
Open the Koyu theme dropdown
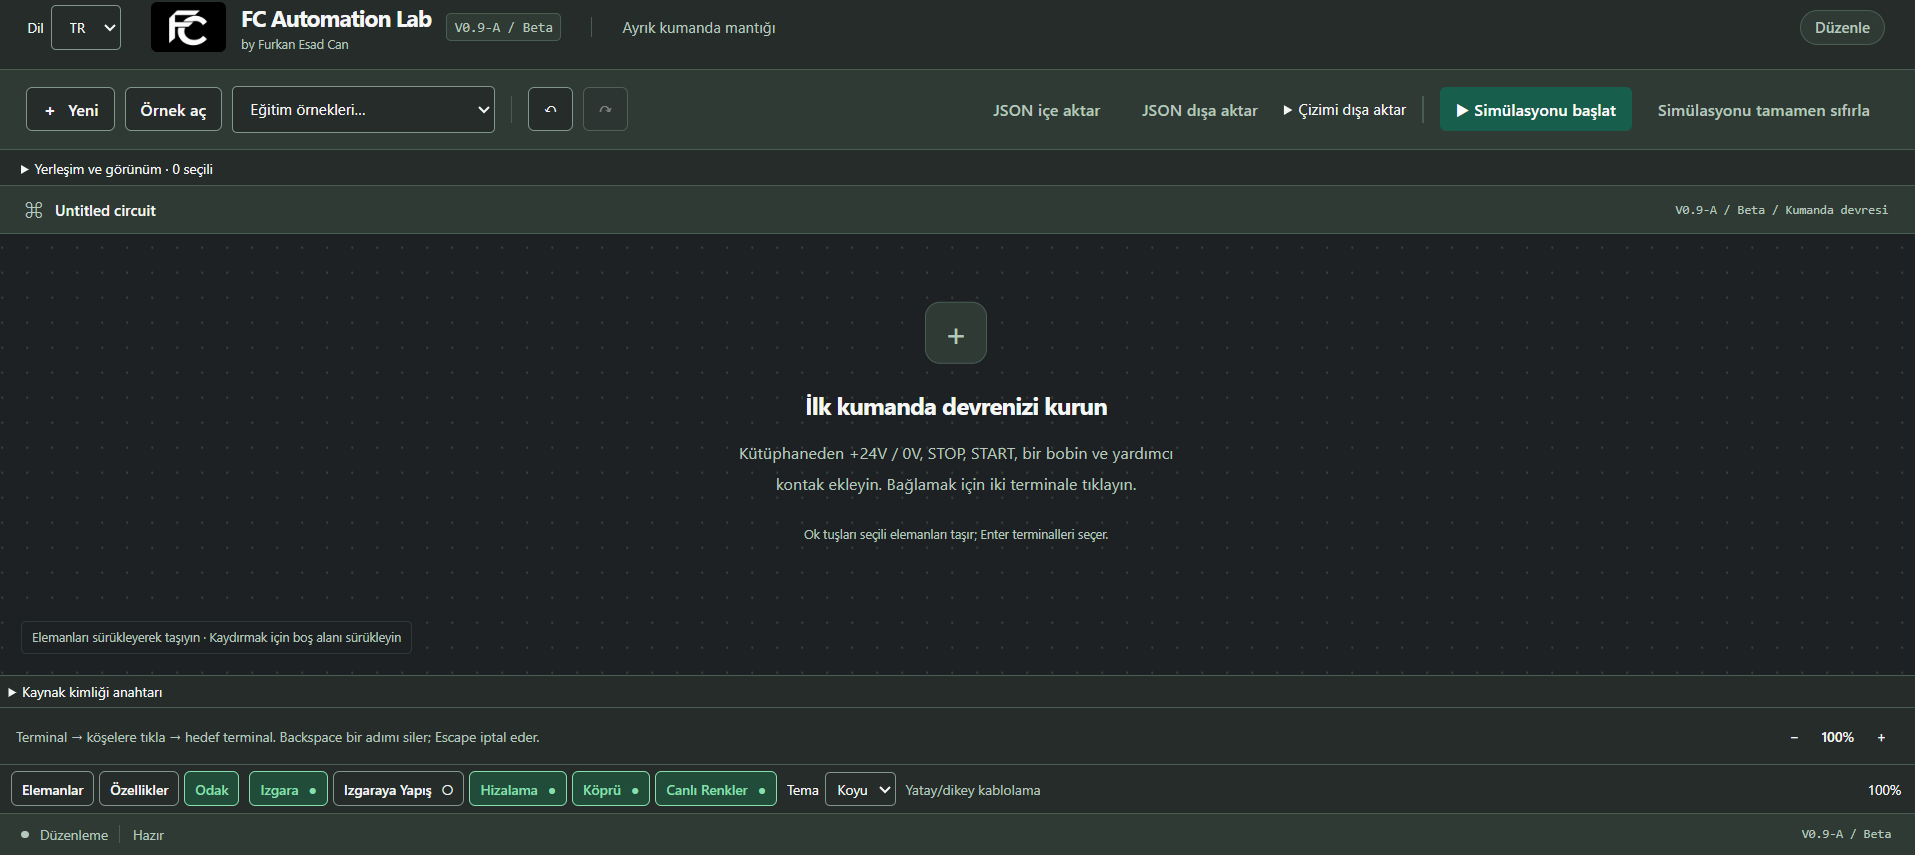(x=860, y=789)
